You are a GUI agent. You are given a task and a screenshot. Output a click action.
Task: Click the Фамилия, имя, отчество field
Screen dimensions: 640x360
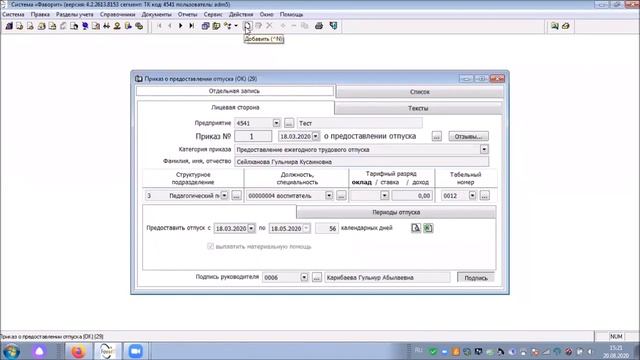pos(361,162)
